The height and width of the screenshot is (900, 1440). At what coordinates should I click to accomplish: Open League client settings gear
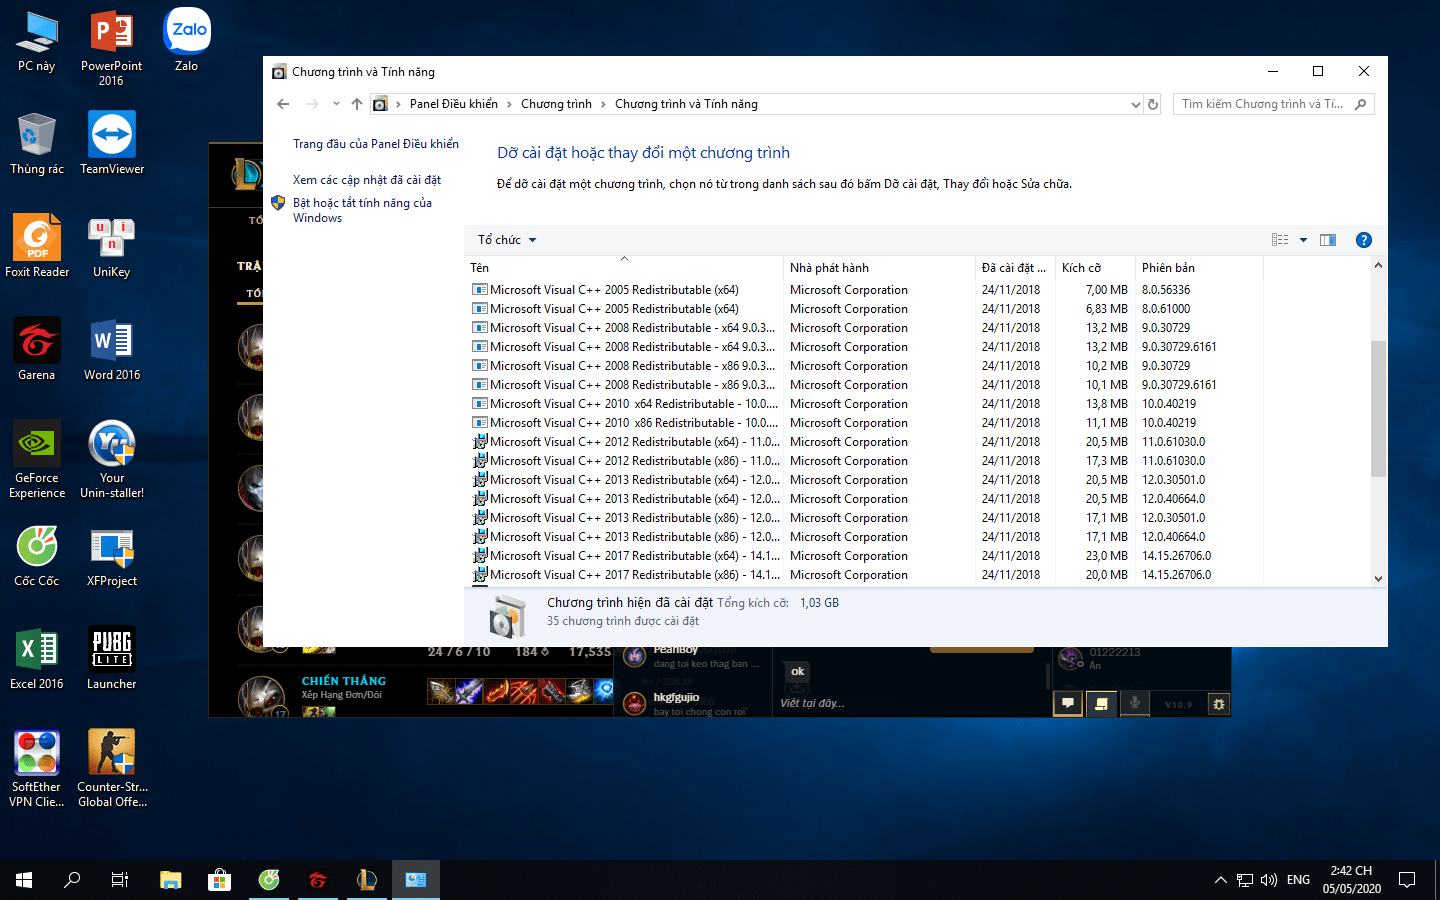(x=1218, y=704)
